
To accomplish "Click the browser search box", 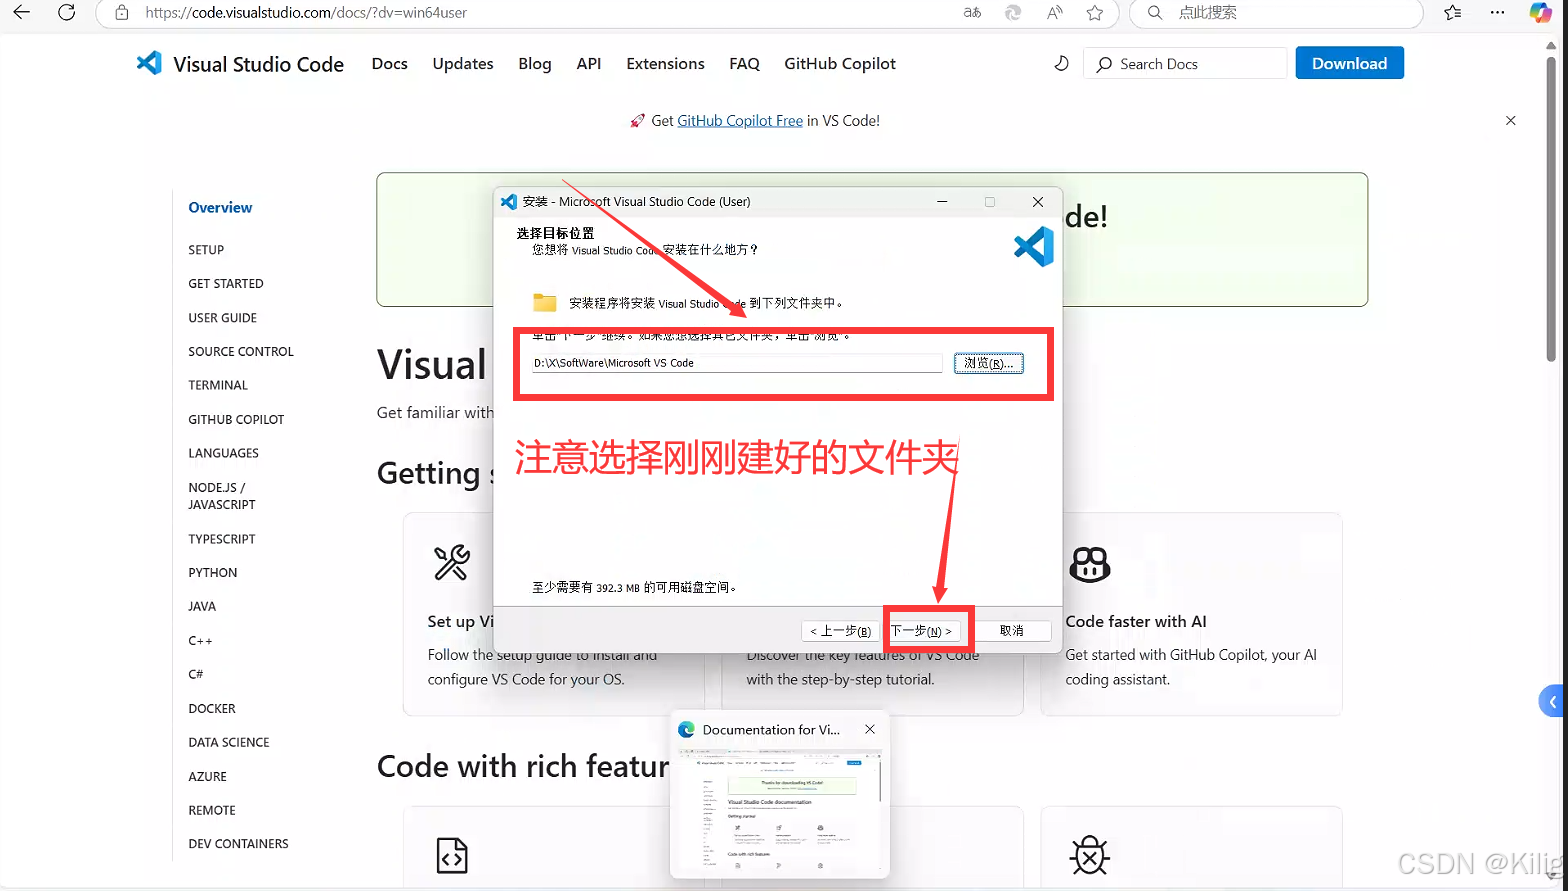I will (1276, 13).
